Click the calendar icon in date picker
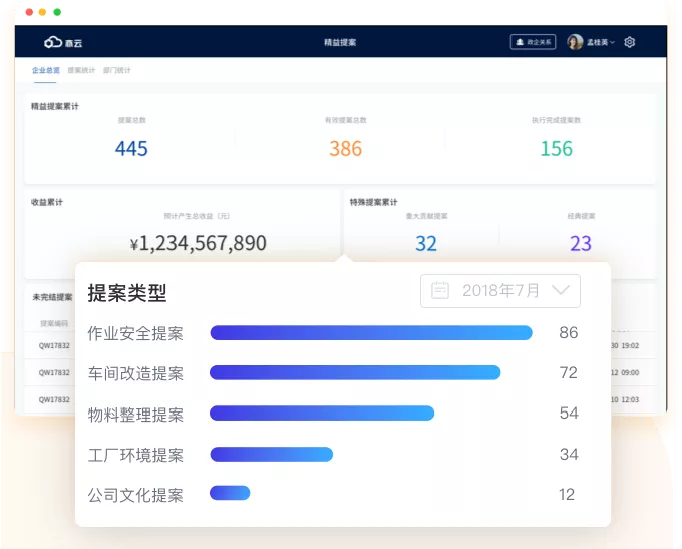682x549 pixels. click(439, 290)
